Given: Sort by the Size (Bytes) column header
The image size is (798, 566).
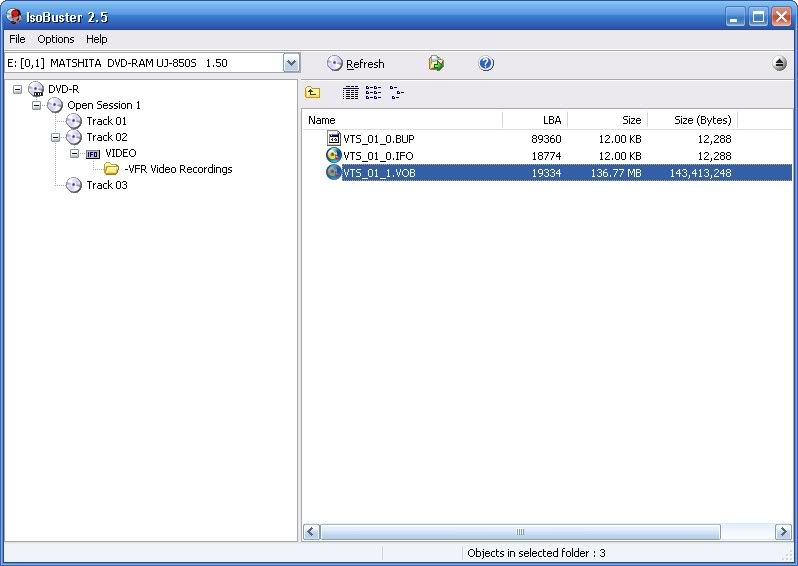Looking at the screenshot, I should click(693, 120).
